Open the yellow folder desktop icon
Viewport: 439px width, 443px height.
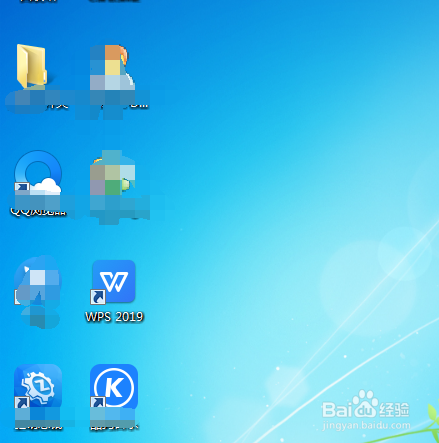[x=31, y=66]
